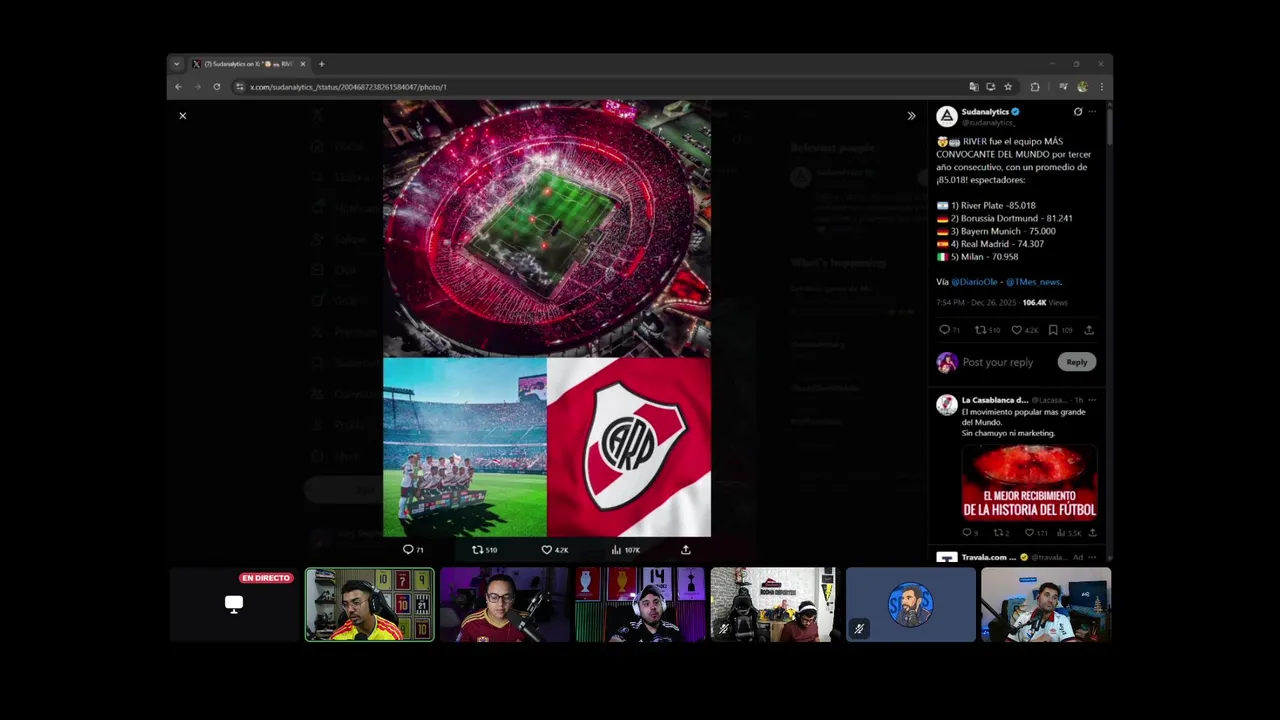Image resolution: width=1280 pixels, height=720 pixels.
Task: Open the @1Mes_news mention link
Action: tap(1033, 282)
